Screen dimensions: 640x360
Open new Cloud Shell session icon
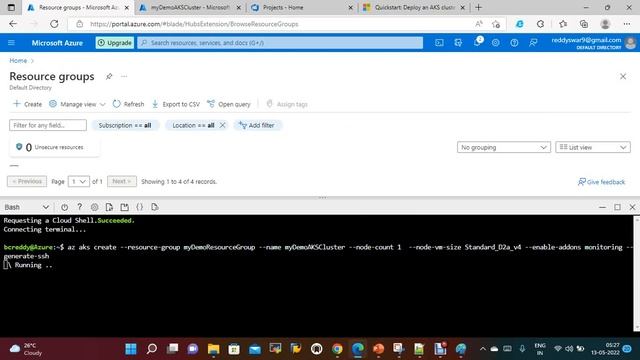click(124, 207)
